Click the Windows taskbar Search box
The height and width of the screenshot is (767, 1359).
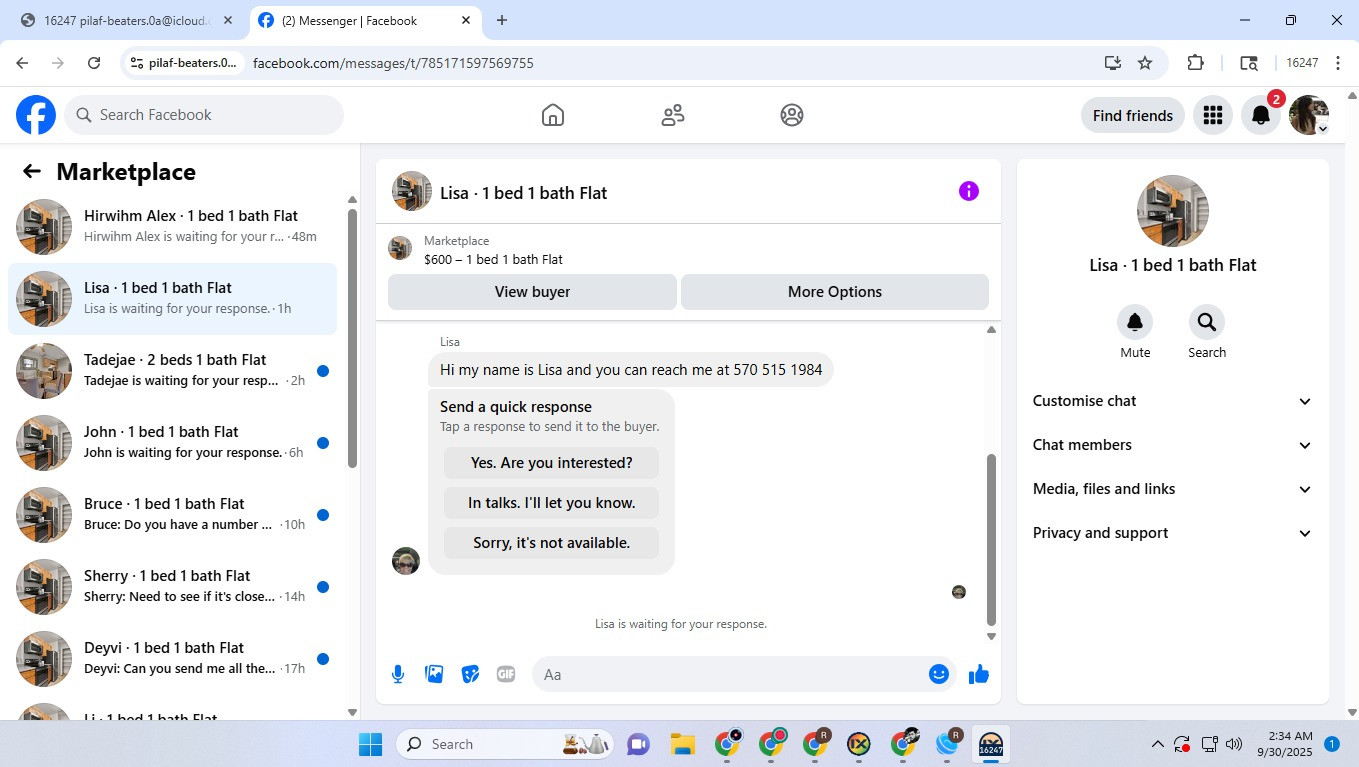pyautogui.click(x=503, y=744)
